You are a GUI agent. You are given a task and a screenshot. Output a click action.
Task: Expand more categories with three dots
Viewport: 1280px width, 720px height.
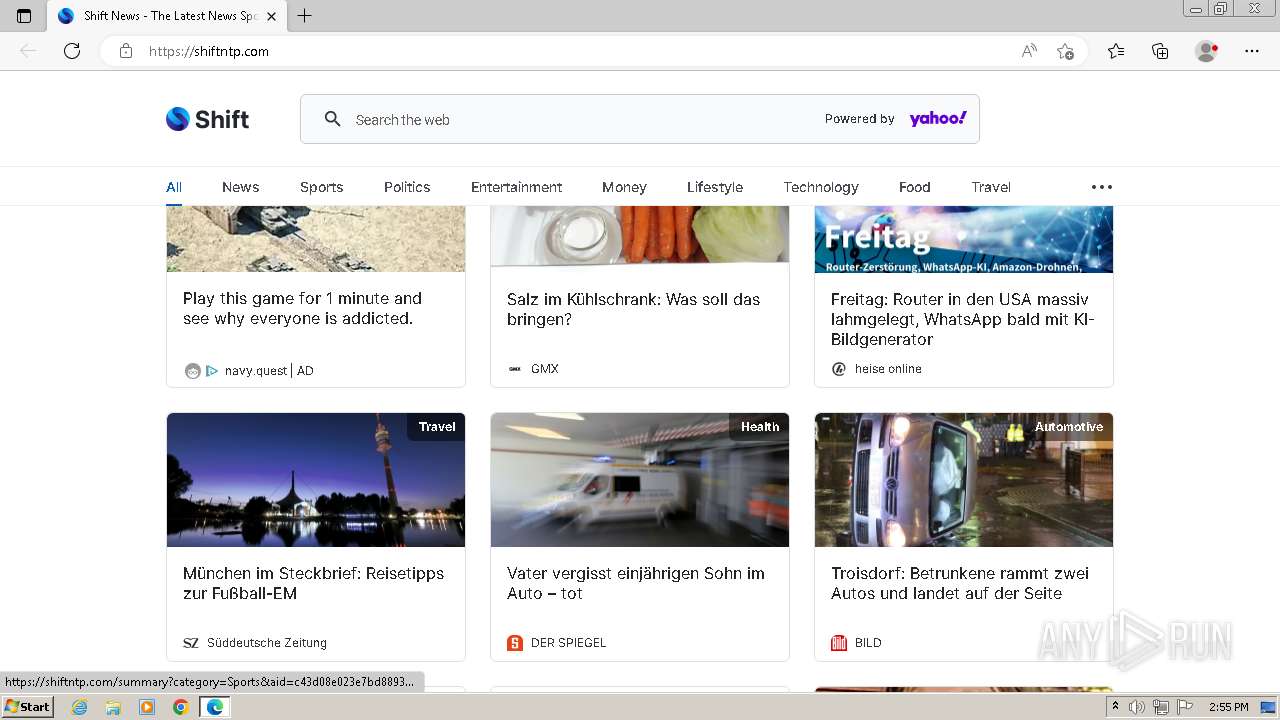pyautogui.click(x=1102, y=187)
